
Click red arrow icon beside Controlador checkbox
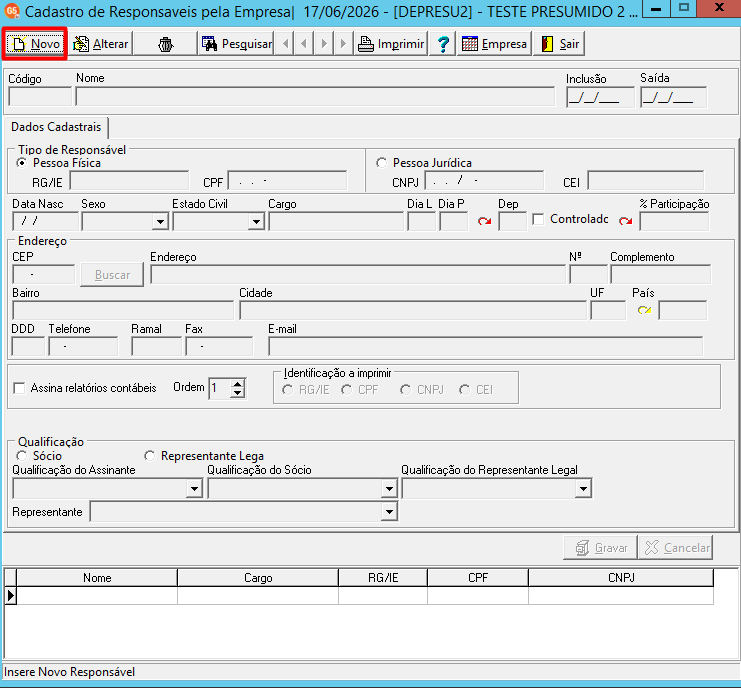[626, 221]
